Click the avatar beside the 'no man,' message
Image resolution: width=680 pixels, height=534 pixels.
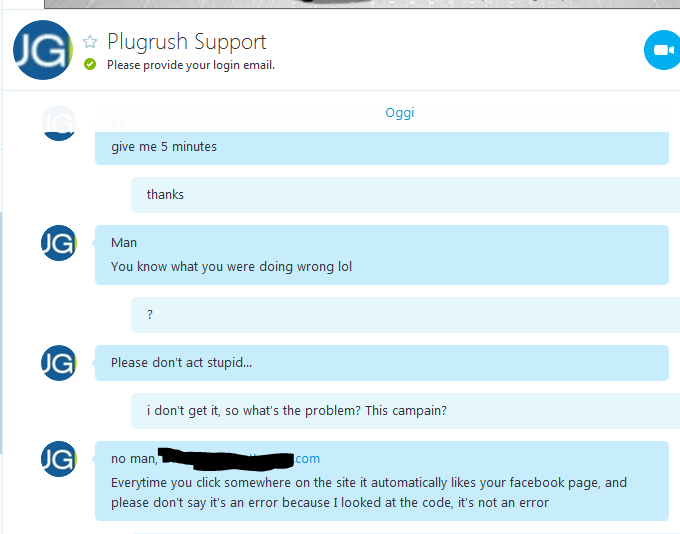click(x=59, y=459)
